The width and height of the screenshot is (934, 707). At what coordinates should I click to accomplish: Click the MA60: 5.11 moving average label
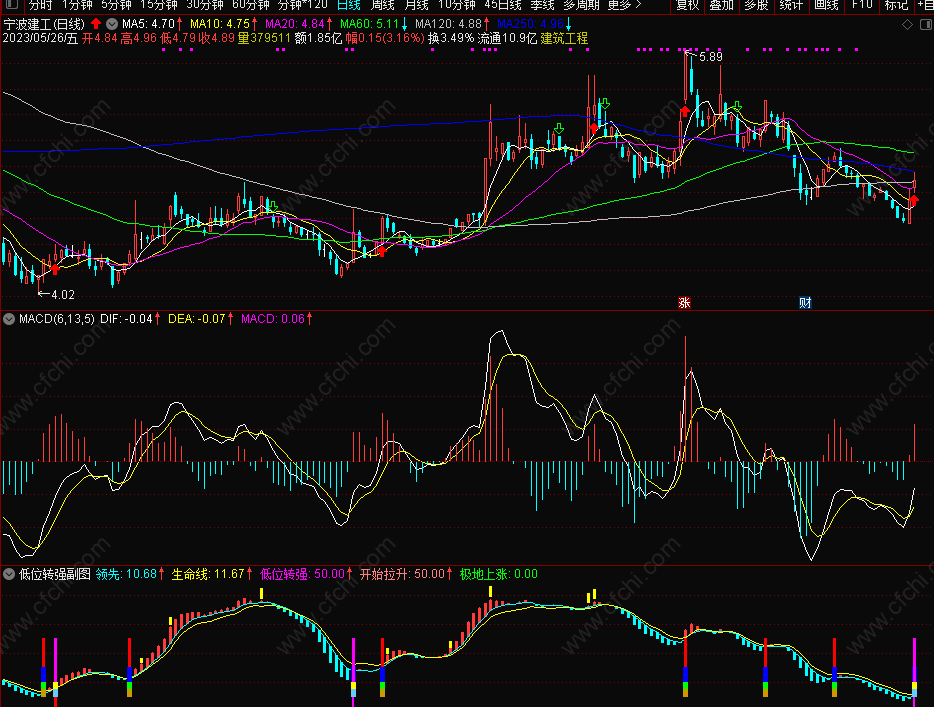click(x=370, y=24)
